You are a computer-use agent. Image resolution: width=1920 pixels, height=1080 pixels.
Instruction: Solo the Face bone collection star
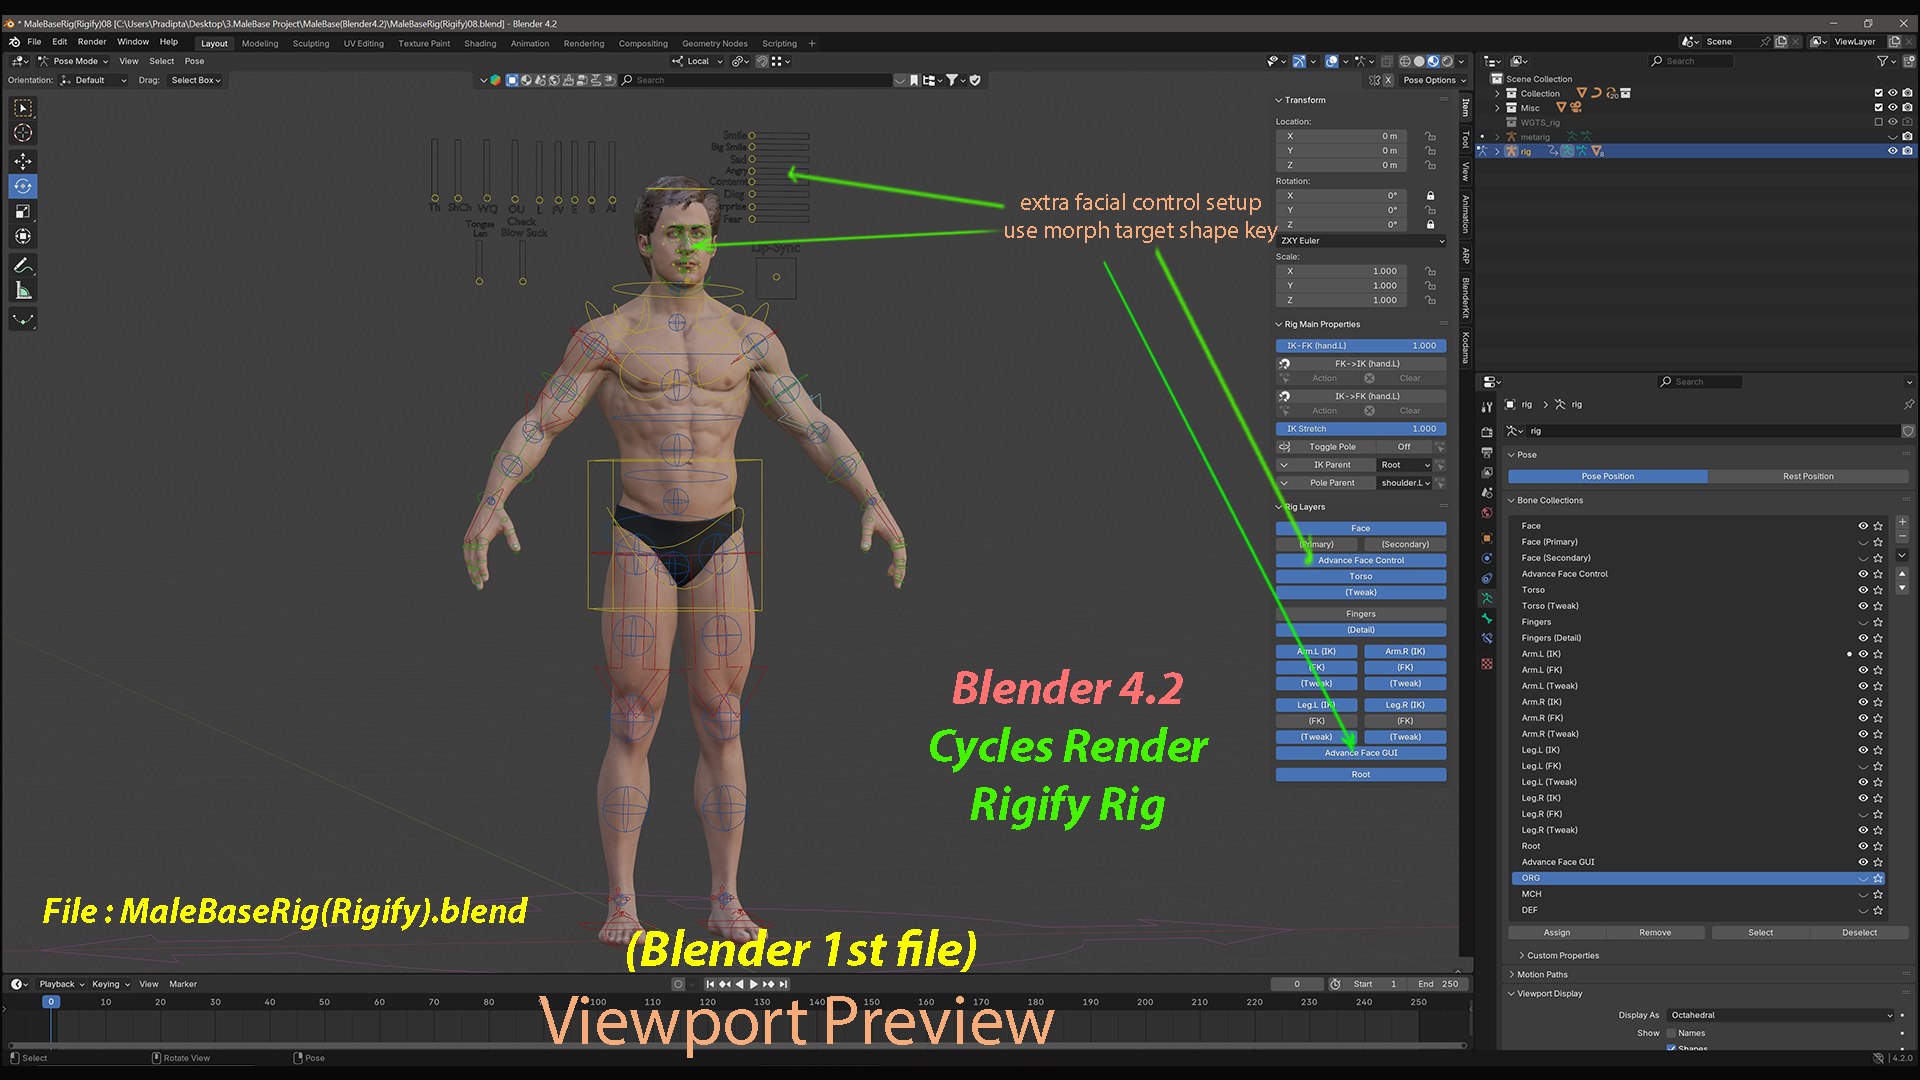coord(1878,526)
